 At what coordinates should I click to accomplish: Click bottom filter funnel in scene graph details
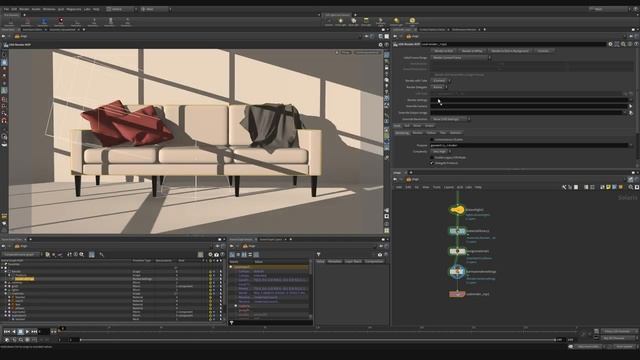click(x=231, y=322)
